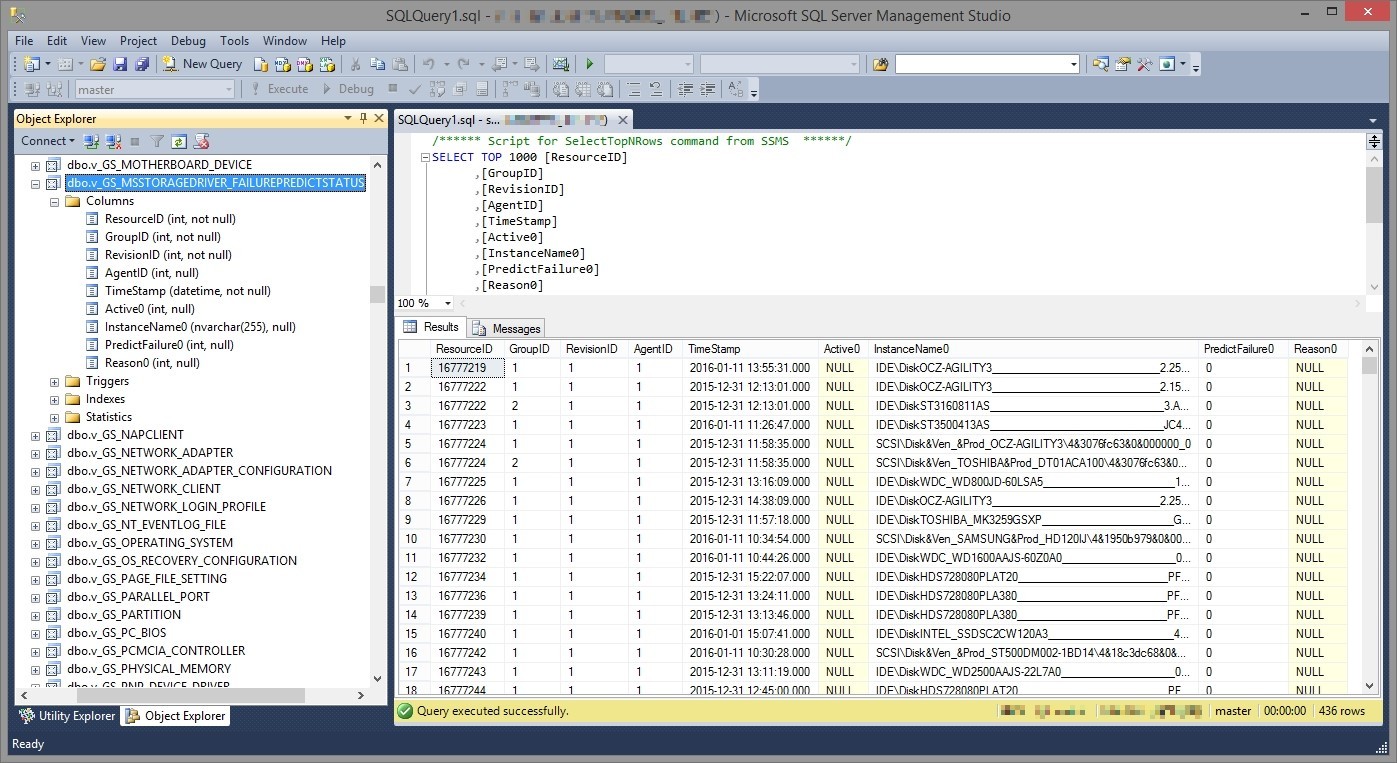Switch to the Messages tab
The height and width of the screenshot is (763, 1397).
(507, 328)
